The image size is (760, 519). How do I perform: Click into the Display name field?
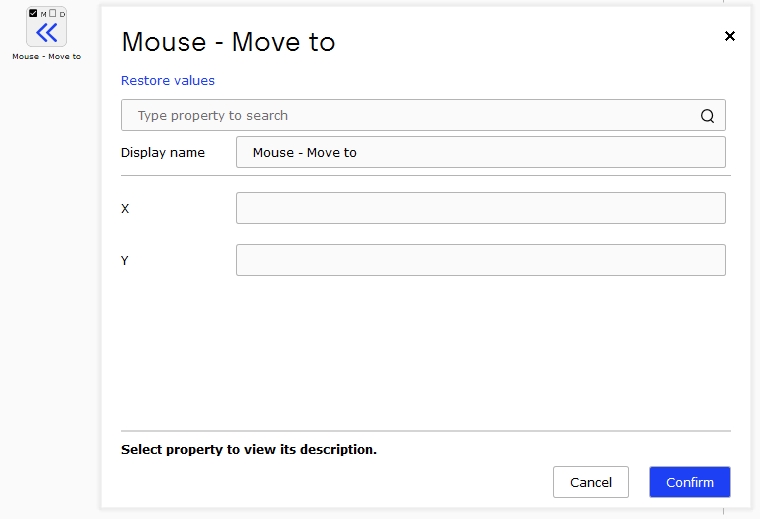(481, 152)
